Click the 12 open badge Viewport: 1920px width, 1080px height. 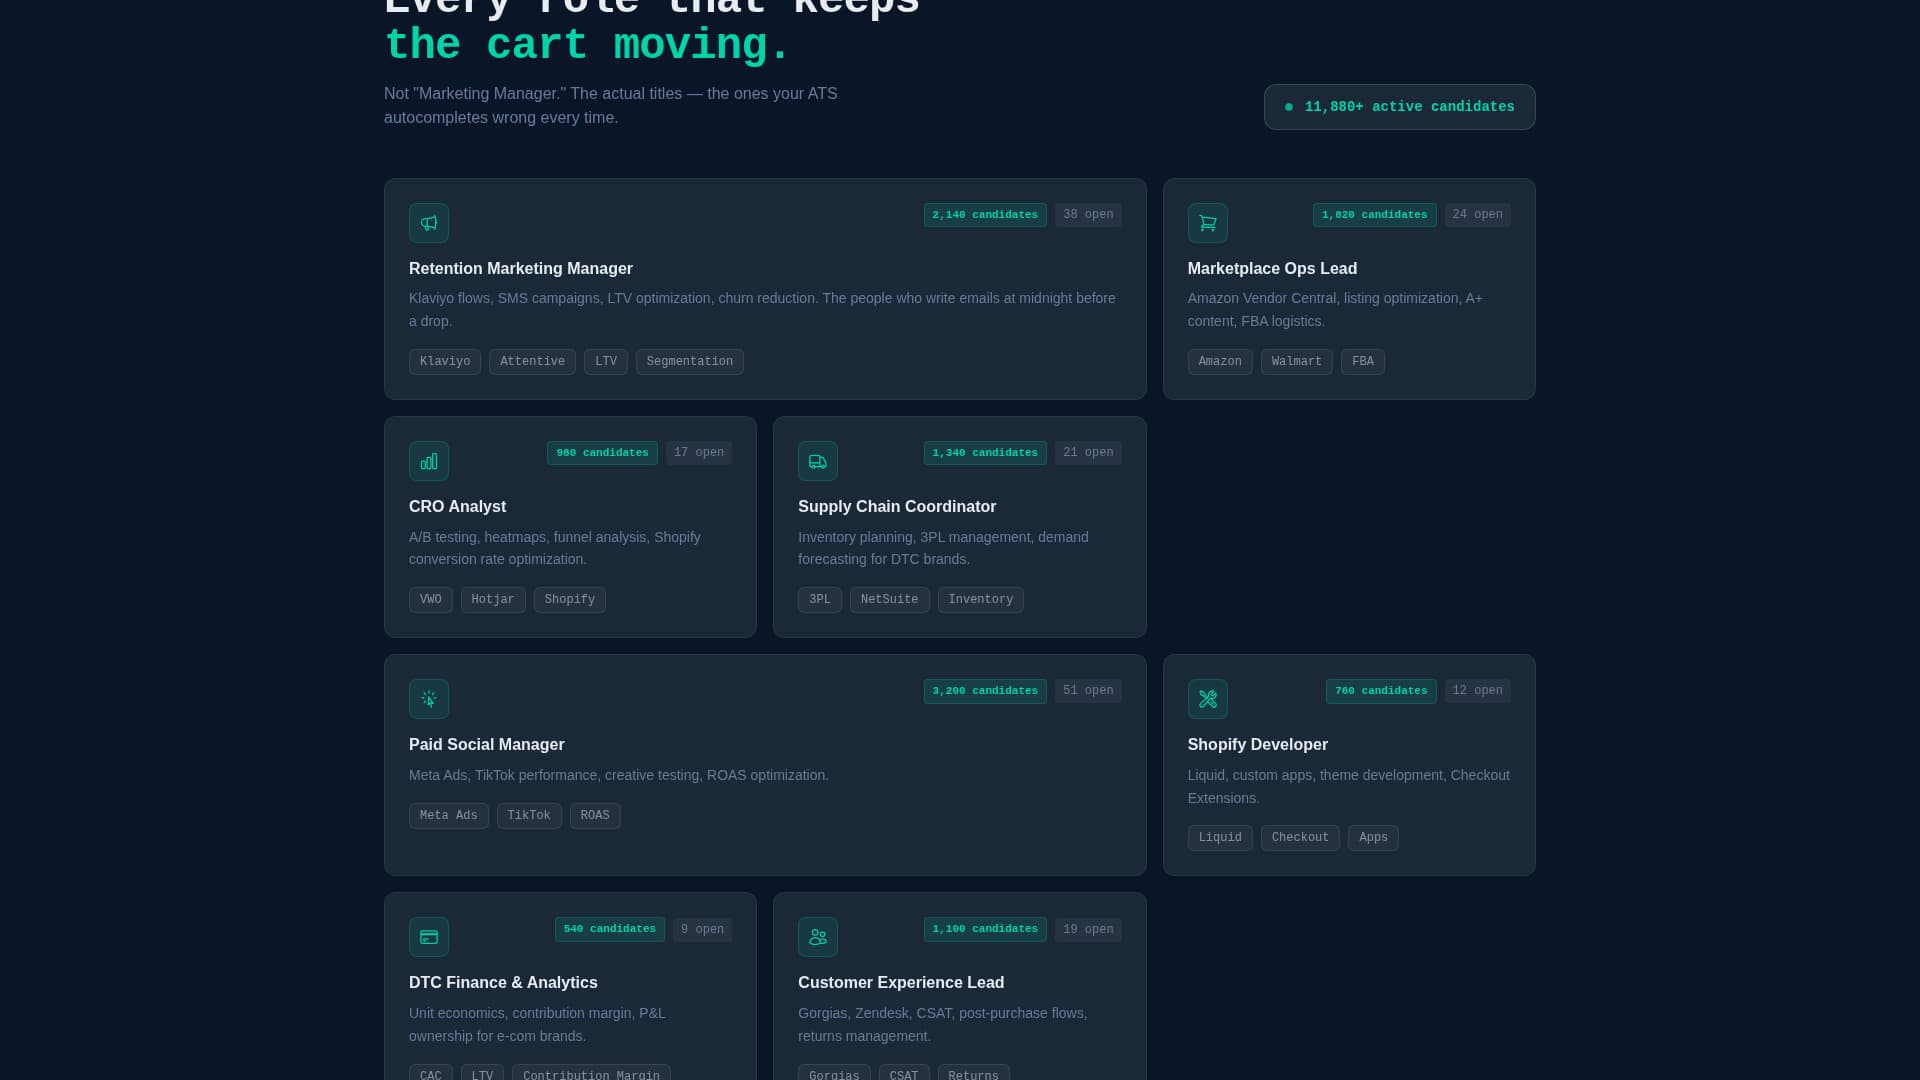[x=1477, y=691]
